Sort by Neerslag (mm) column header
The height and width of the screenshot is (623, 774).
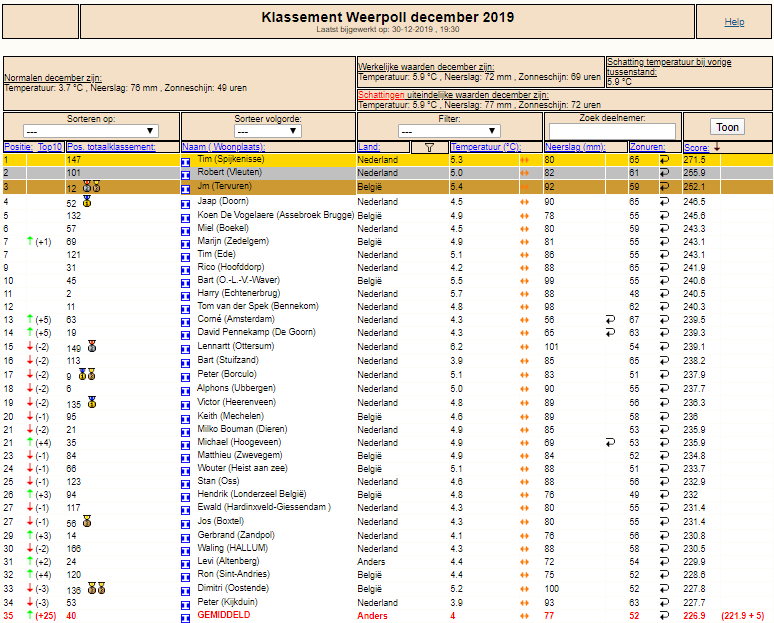(575, 147)
